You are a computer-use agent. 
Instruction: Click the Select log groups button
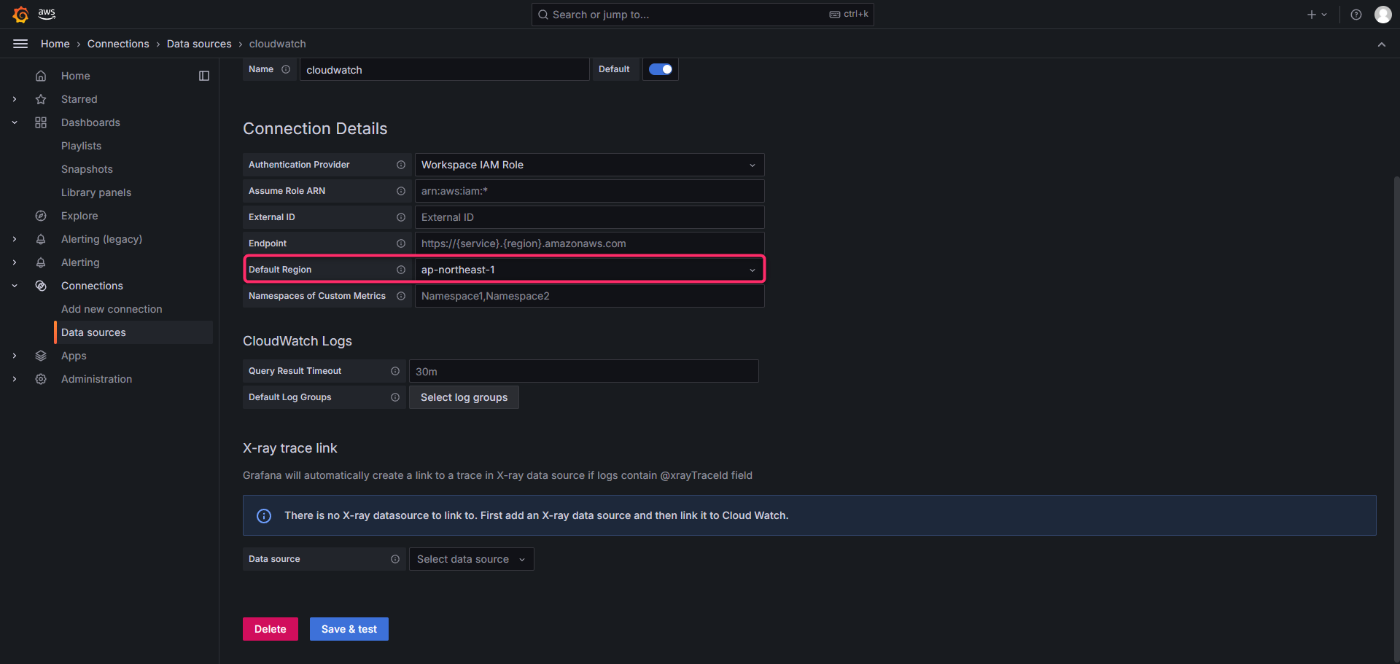(464, 397)
